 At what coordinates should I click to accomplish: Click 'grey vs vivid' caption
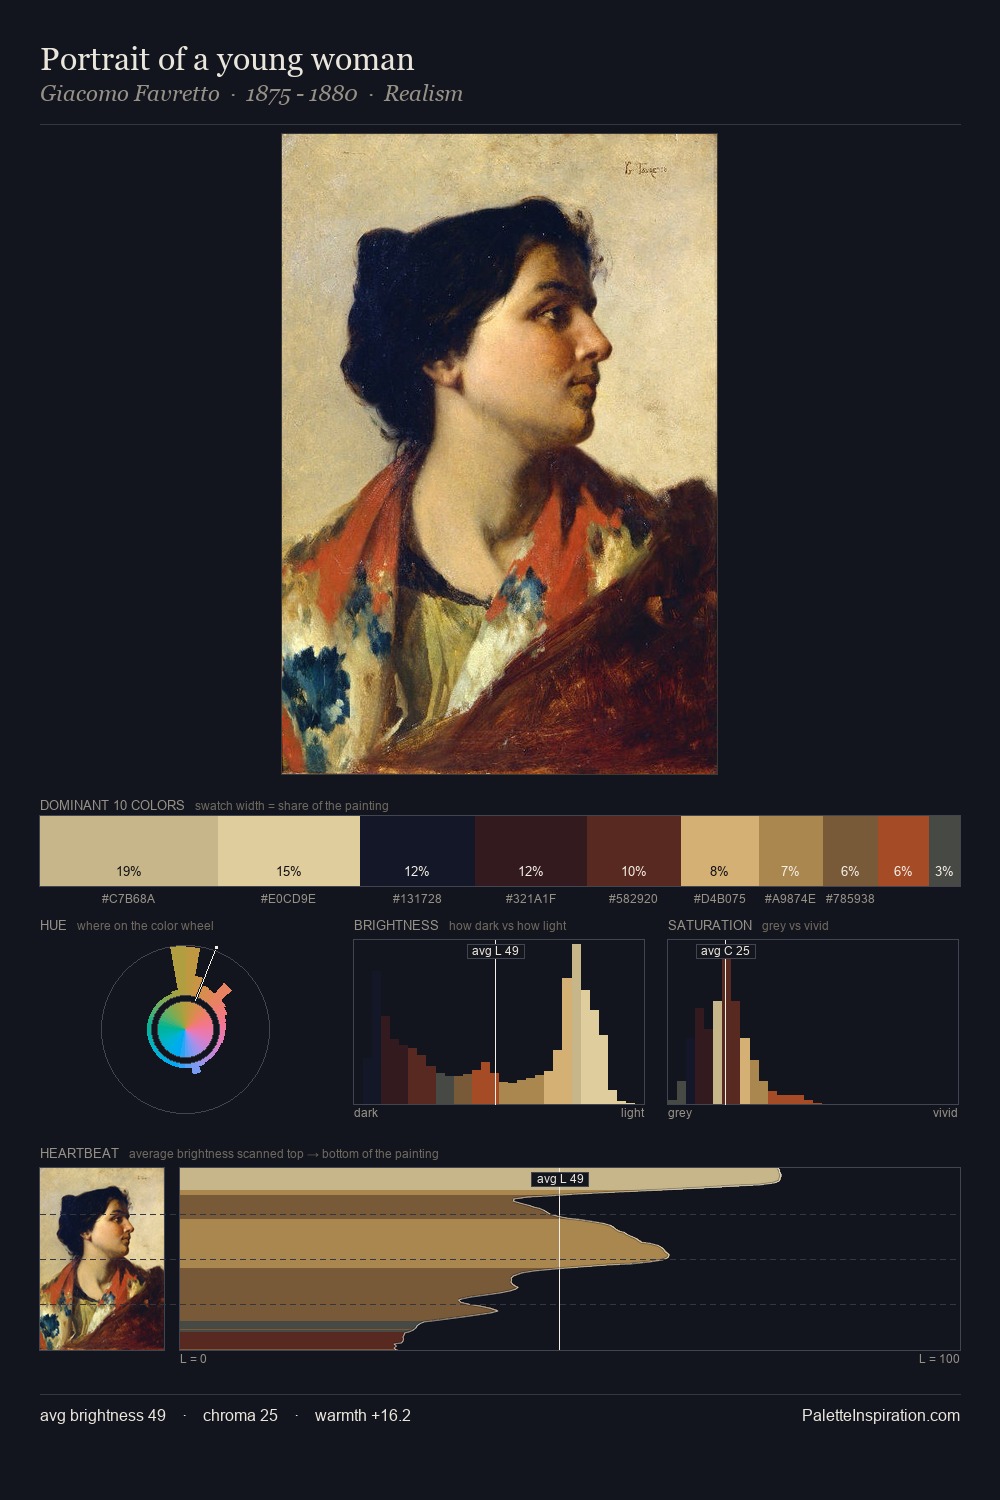click(x=795, y=926)
